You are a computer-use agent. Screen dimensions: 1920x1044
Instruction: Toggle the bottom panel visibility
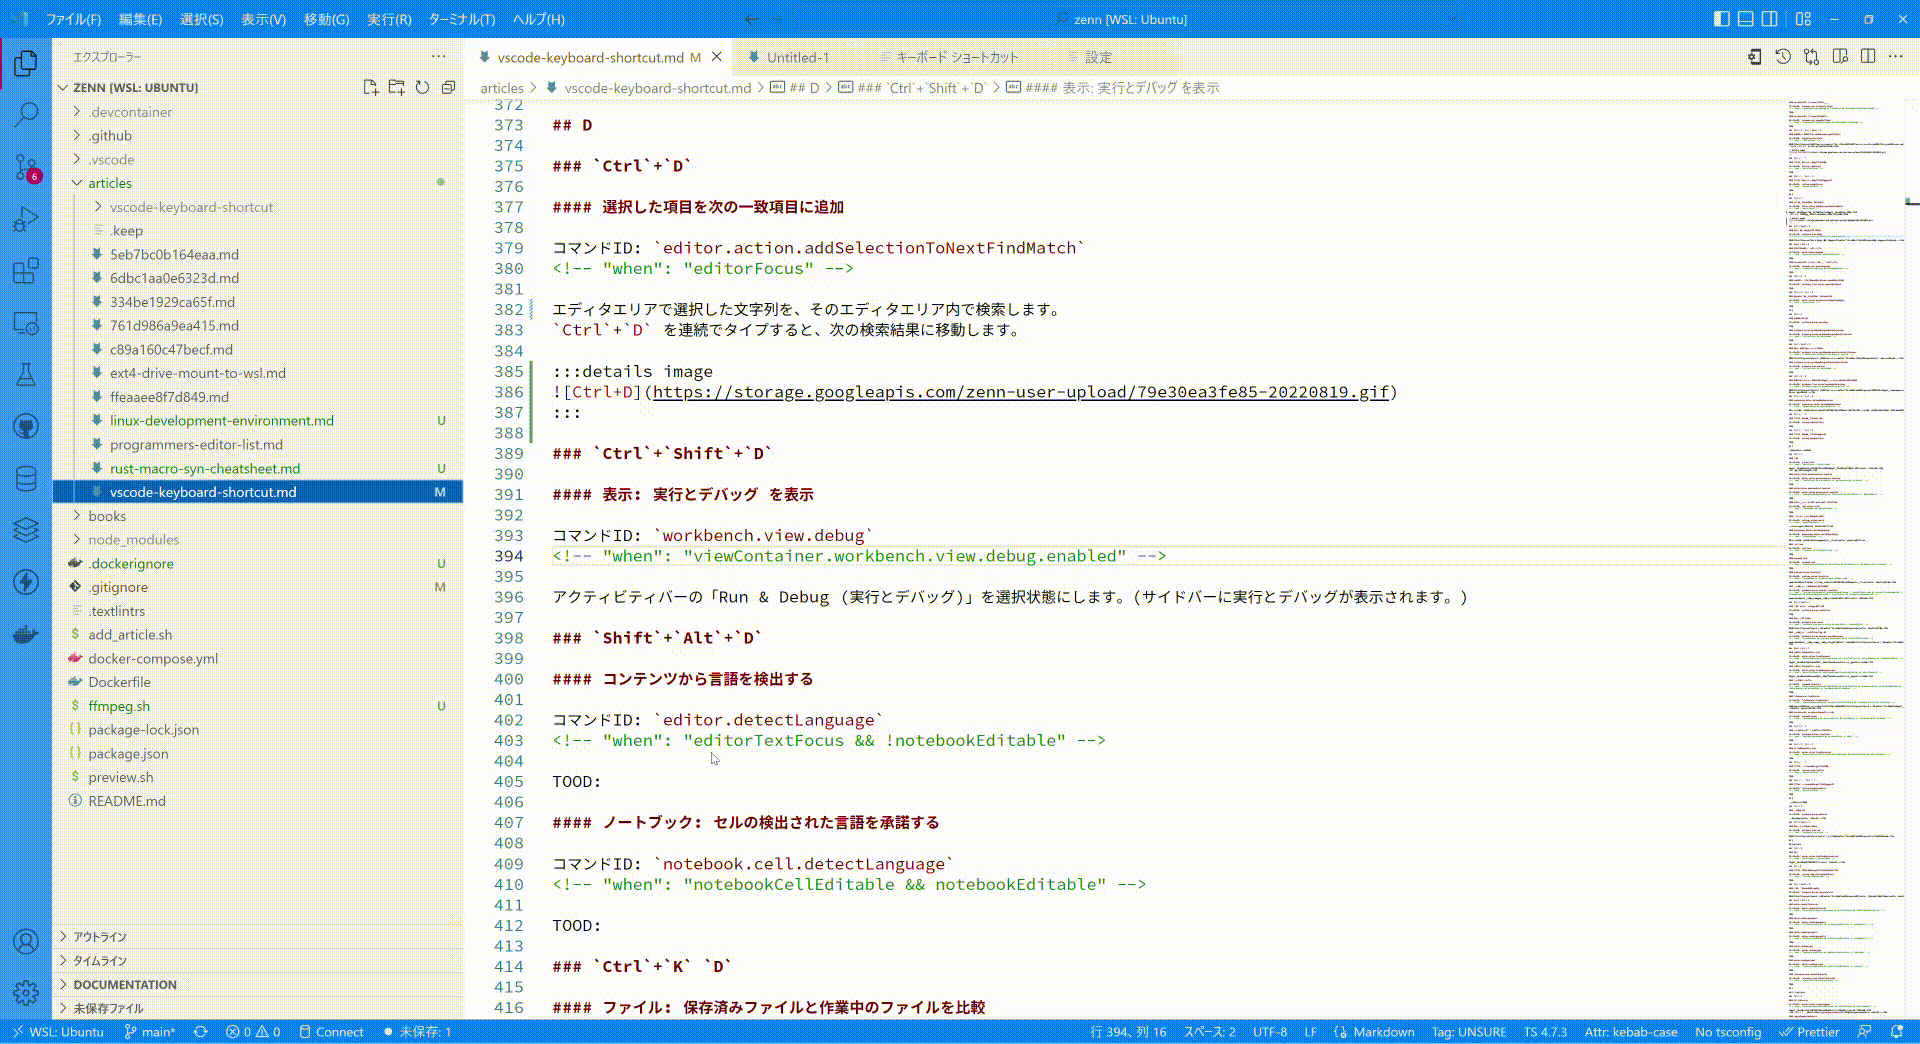[x=1745, y=19]
